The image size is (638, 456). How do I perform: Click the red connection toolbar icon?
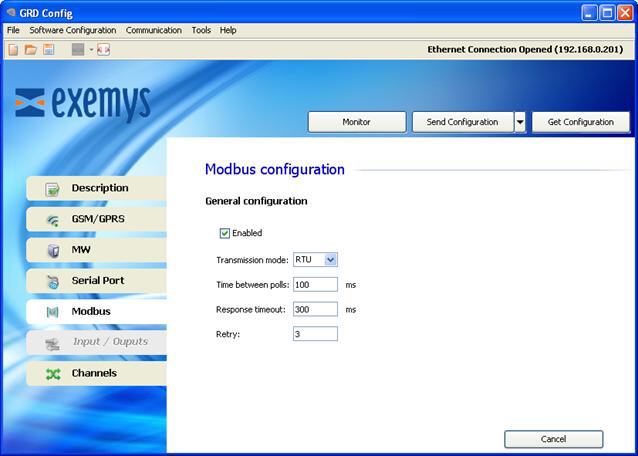coord(104,49)
